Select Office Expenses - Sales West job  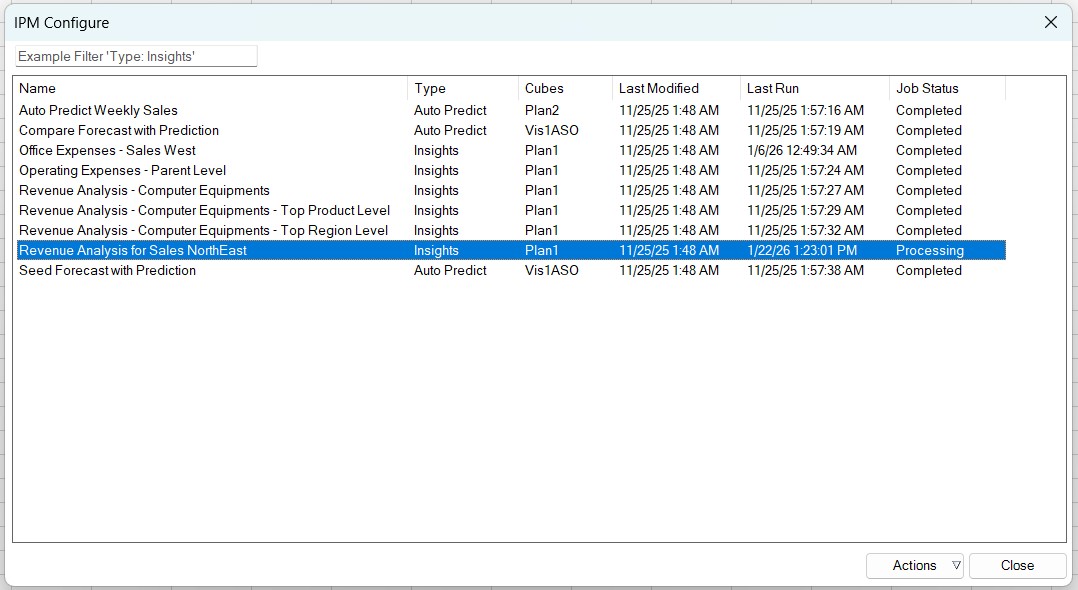pyautogui.click(x=512, y=150)
